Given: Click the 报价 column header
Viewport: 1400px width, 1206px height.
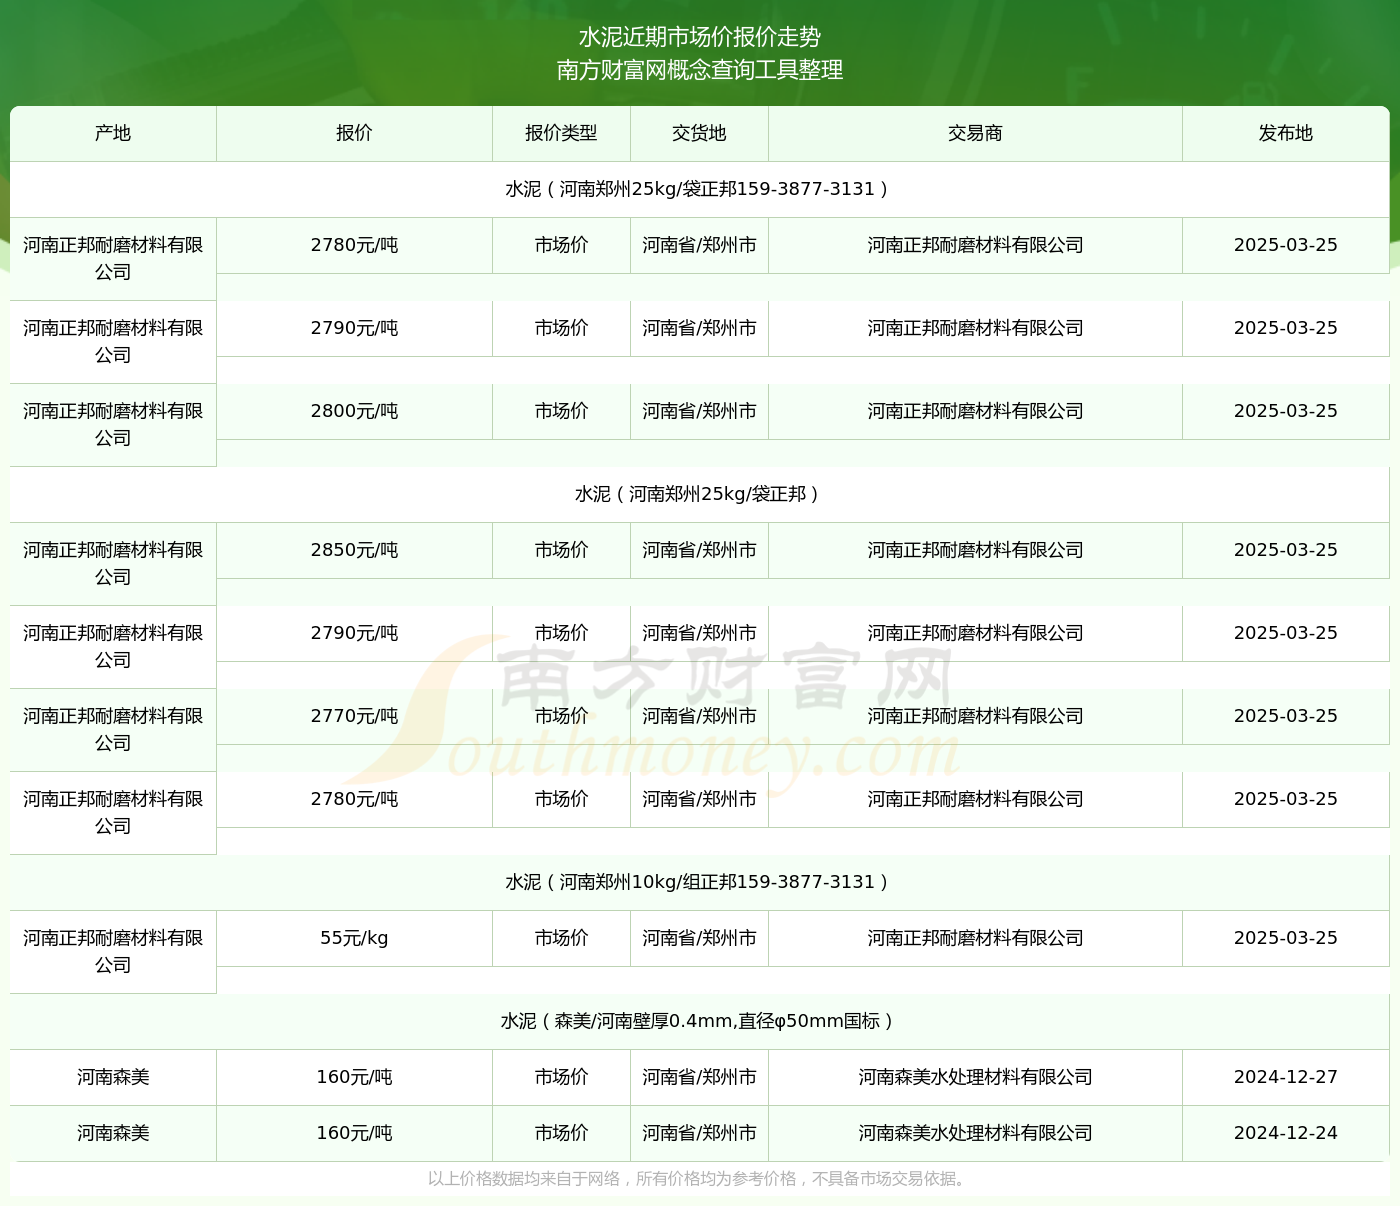Looking at the screenshot, I should point(354,133).
